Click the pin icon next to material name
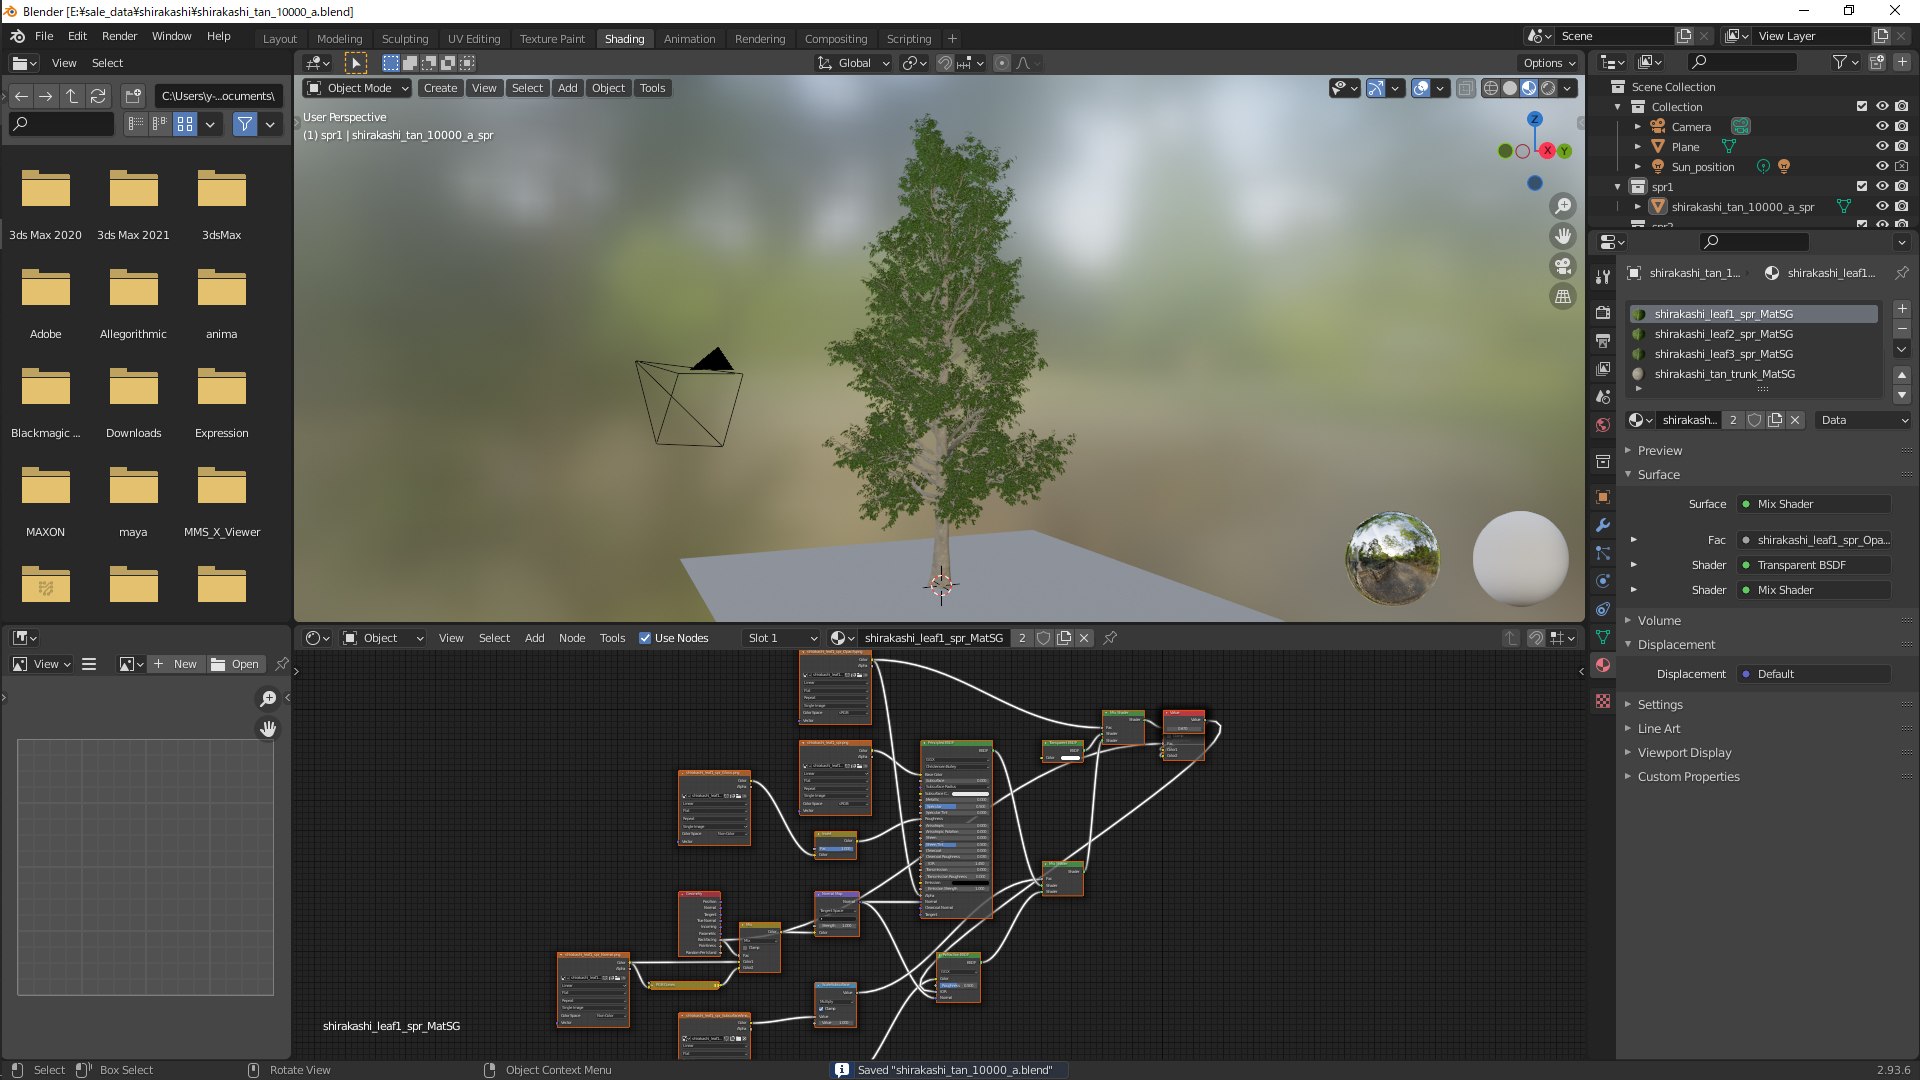Viewport: 1920px width, 1080px height. [1110, 638]
